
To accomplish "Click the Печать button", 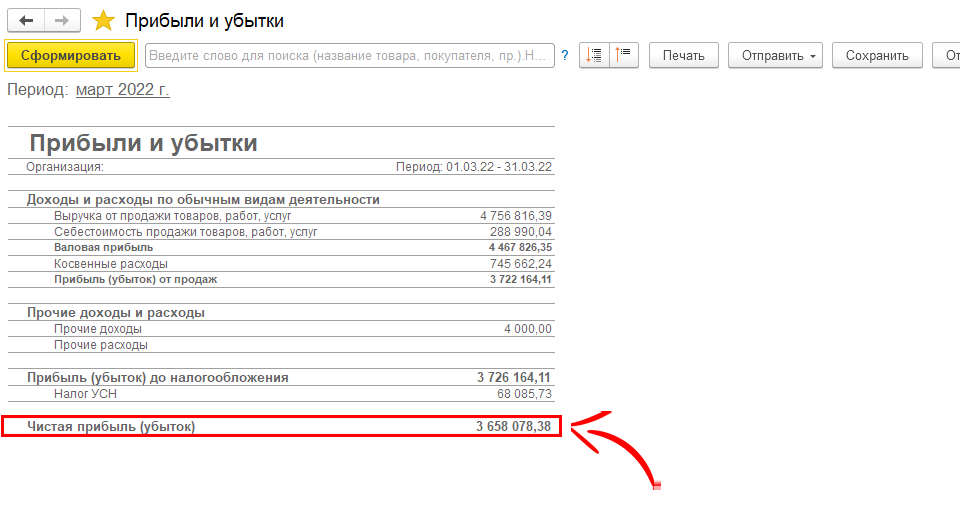I will (683, 55).
